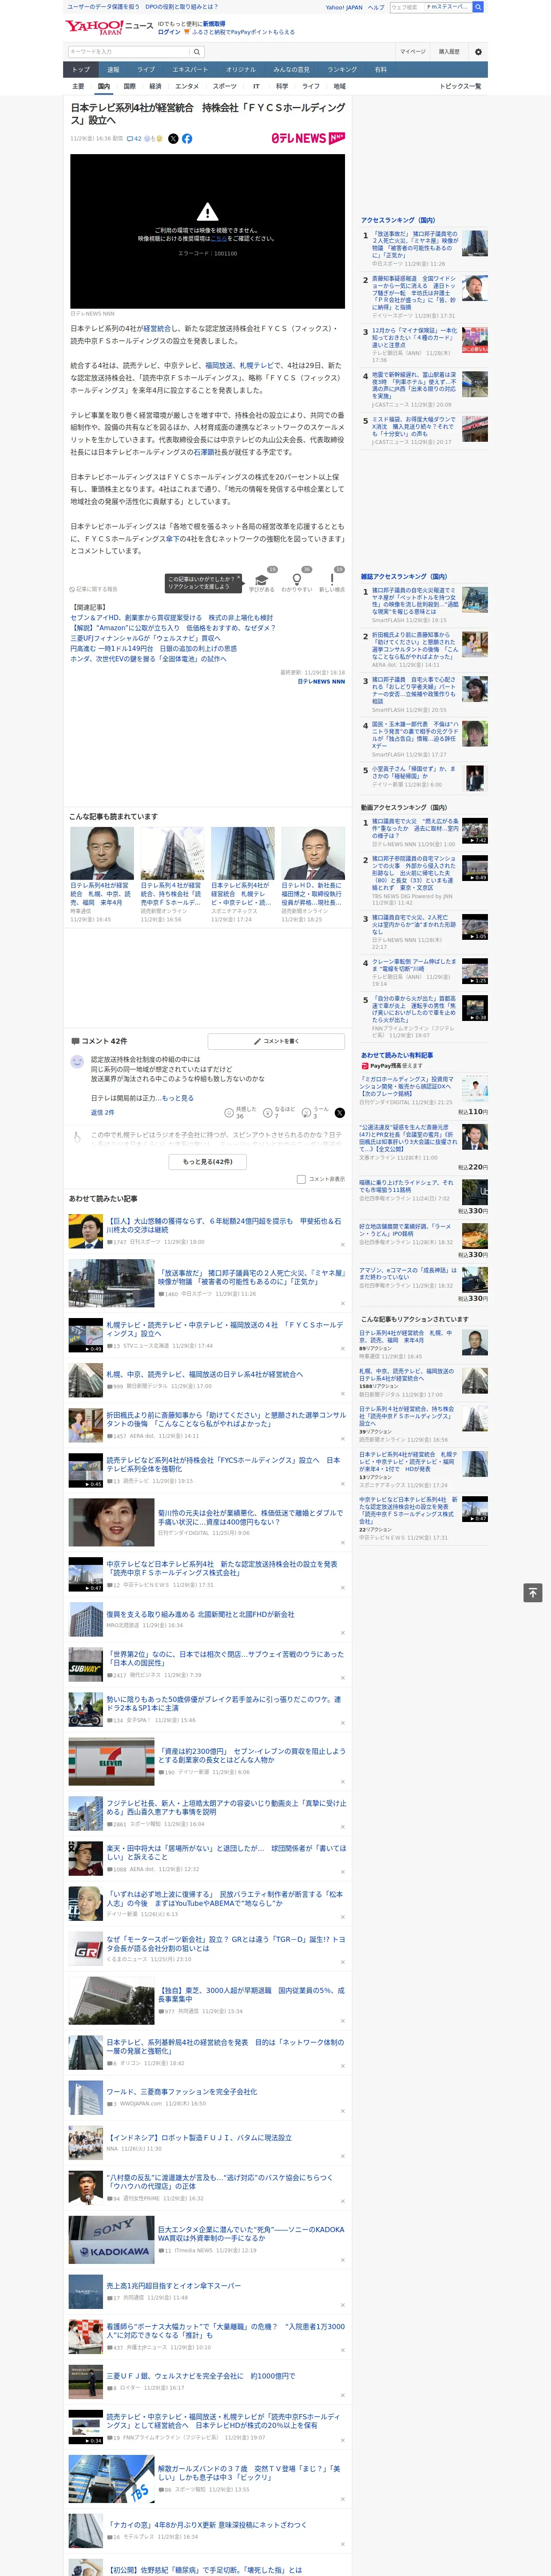Screen dimensions: 551x2576
Task: React with the わかりやすい lightbulb icon
Action: pos(296,580)
